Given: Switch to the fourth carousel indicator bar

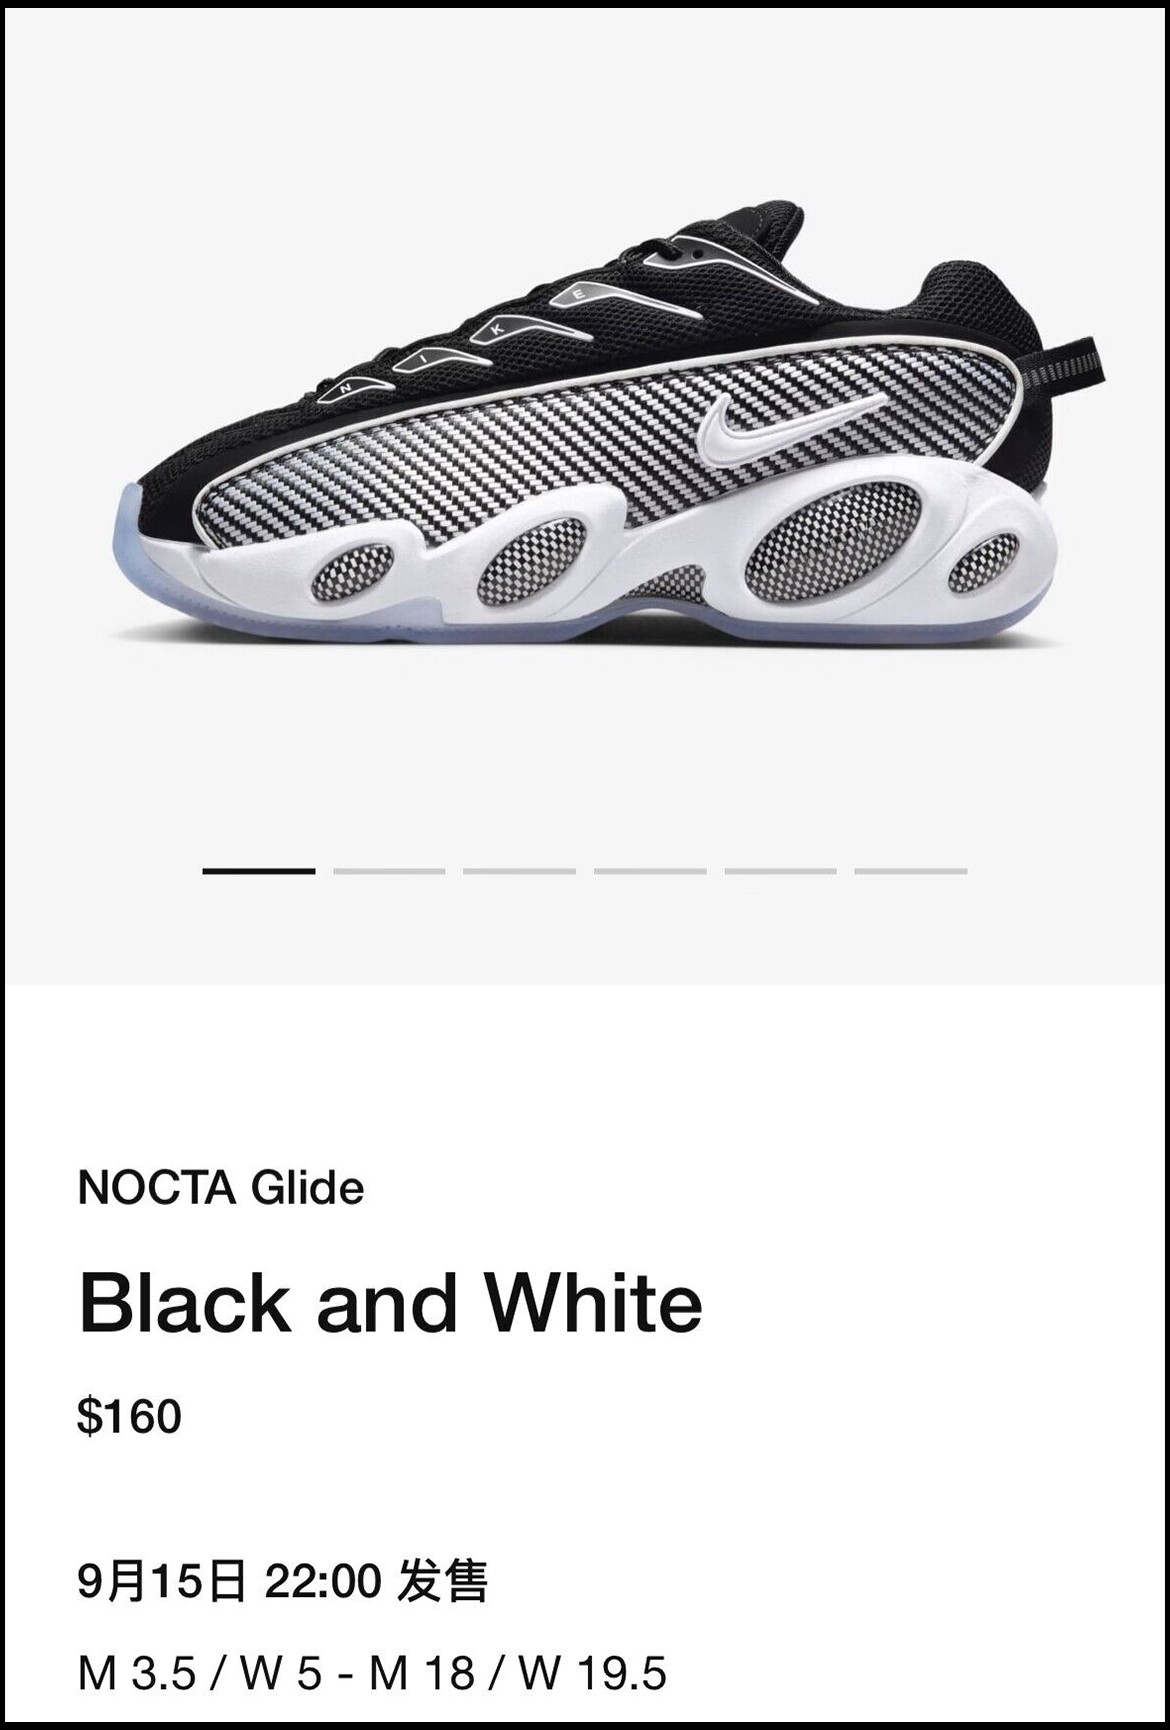Looking at the screenshot, I should click(x=650, y=871).
